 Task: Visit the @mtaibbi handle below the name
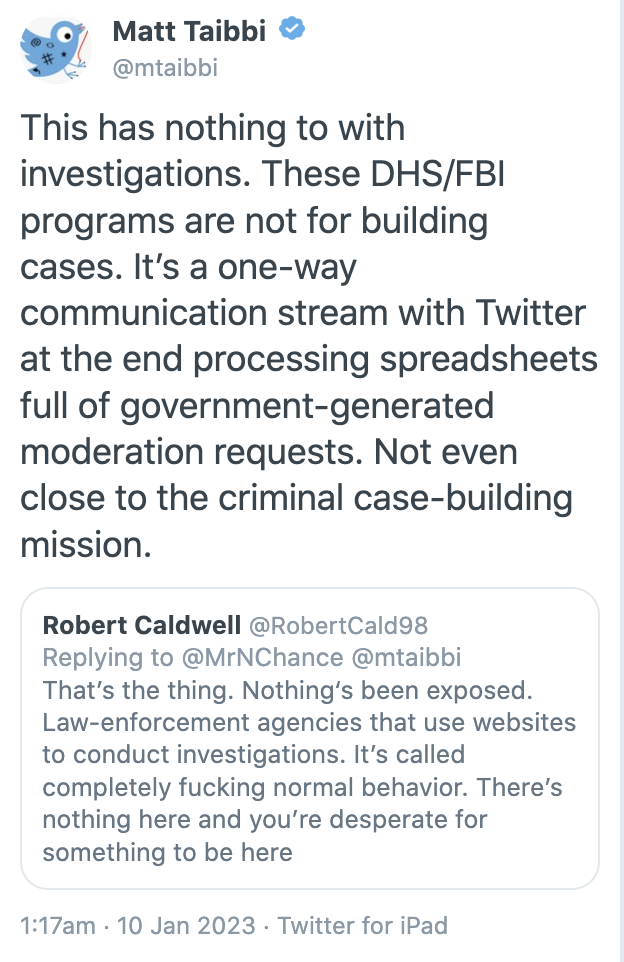tap(165, 68)
